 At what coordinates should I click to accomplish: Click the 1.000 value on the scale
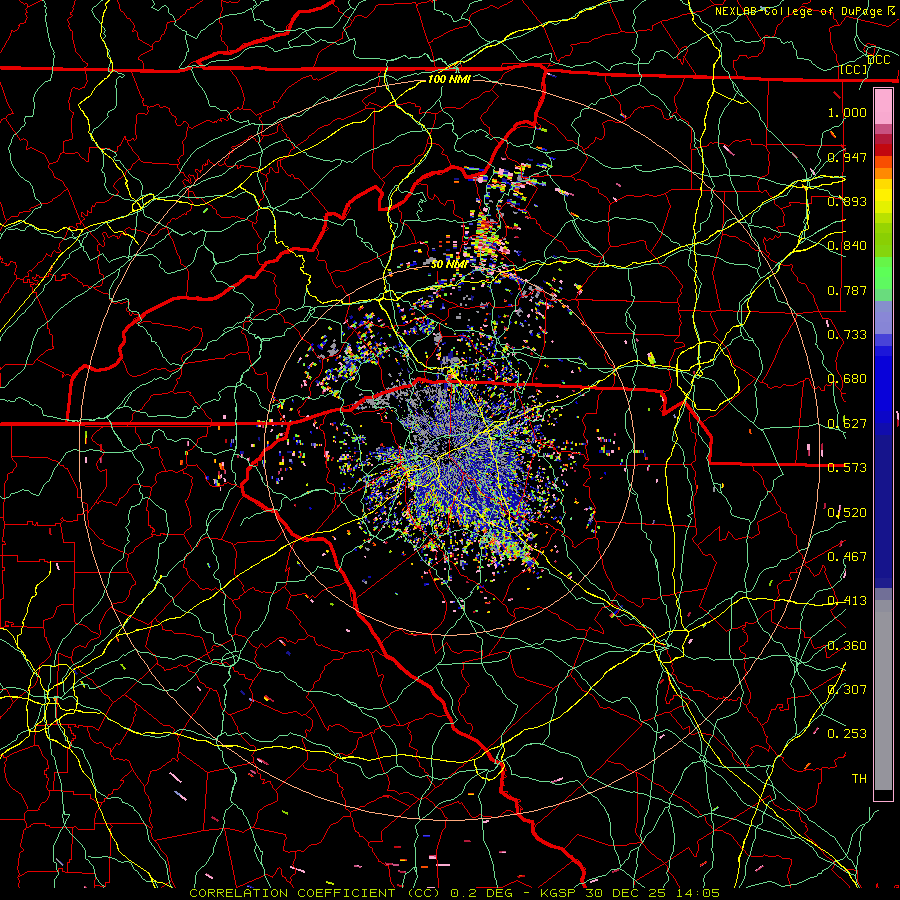[x=847, y=112]
